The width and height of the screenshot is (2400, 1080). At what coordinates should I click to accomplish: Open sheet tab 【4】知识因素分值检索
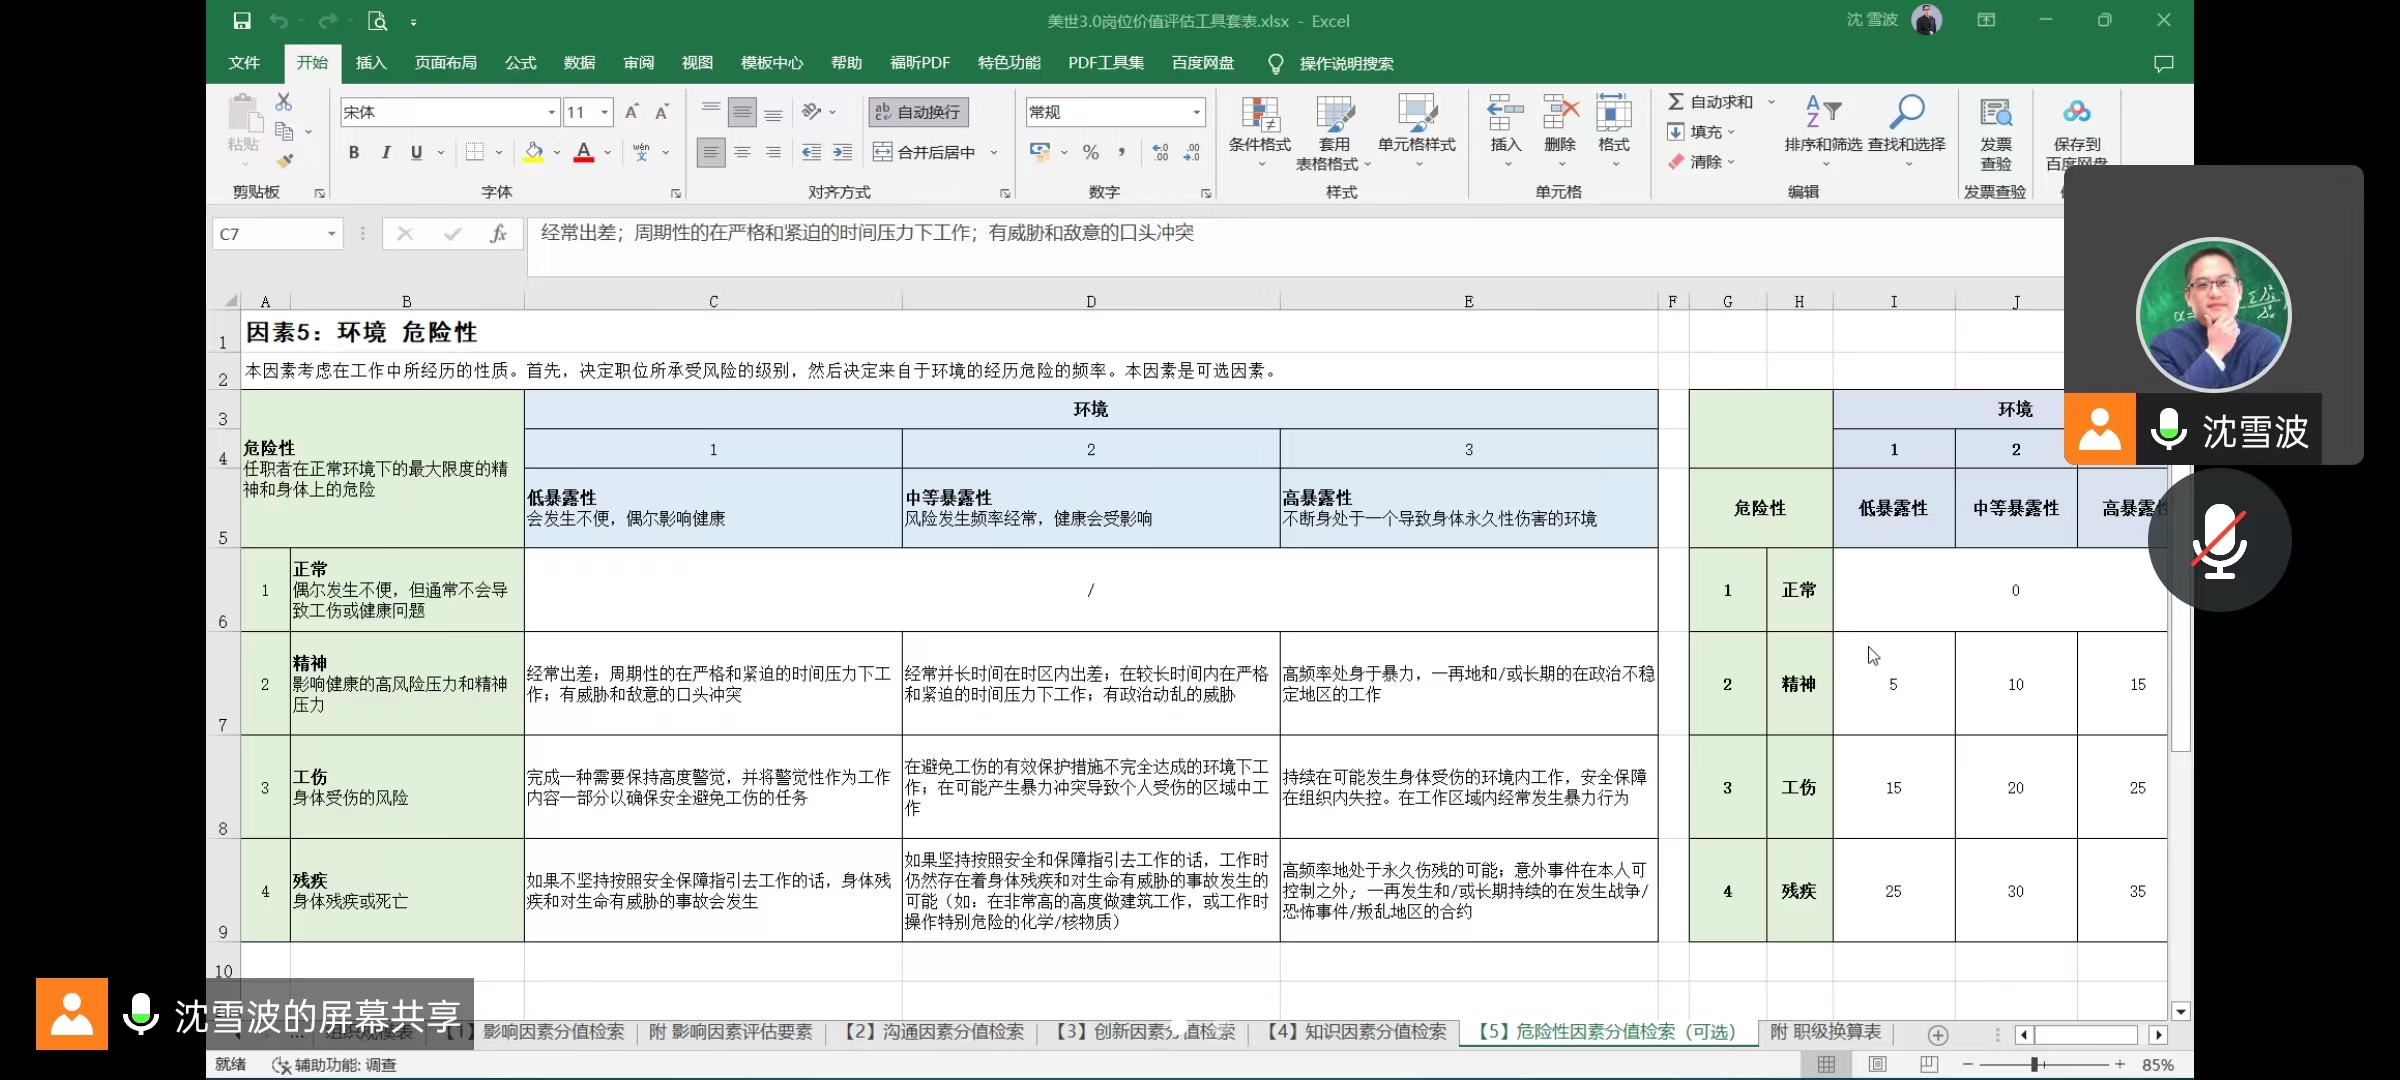pyautogui.click(x=1356, y=1032)
